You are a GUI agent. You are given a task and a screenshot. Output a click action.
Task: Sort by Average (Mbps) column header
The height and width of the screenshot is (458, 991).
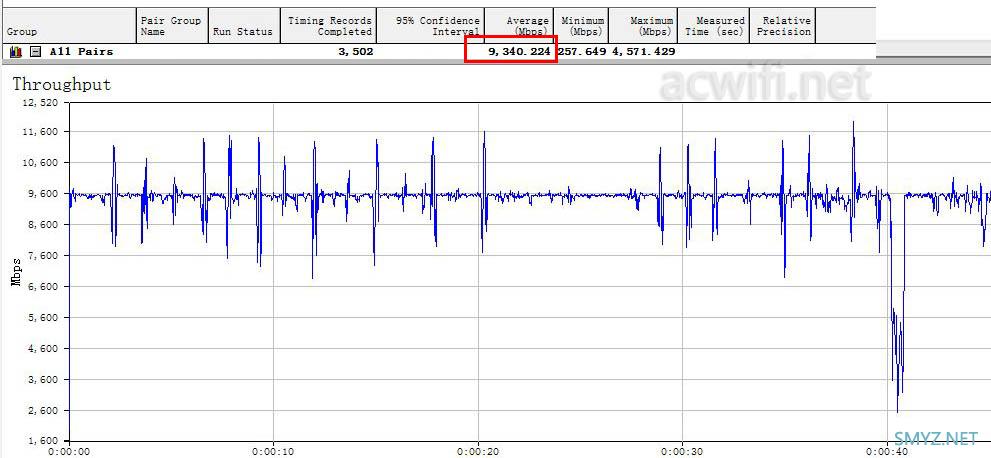(520, 25)
